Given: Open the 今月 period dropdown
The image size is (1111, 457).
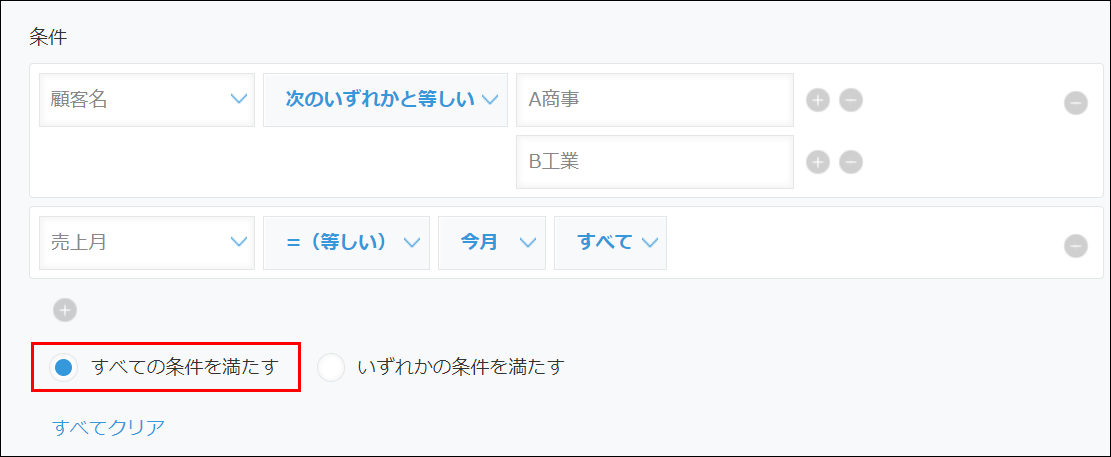Looking at the screenshot, I should click(x=491, y=242).
